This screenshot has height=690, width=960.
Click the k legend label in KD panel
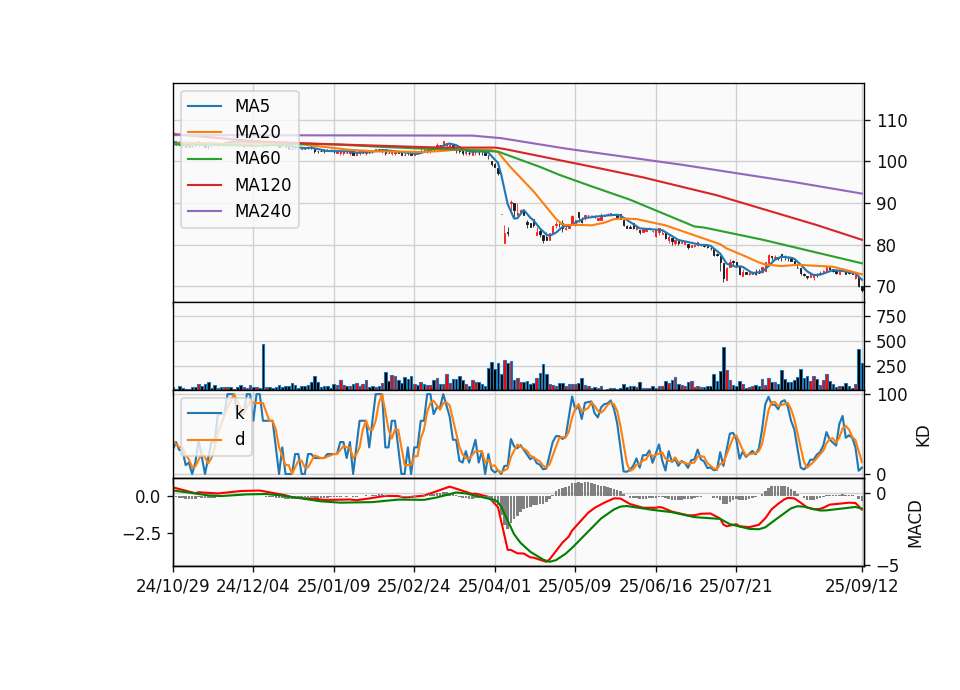pyautogui.click(x=239, y=413)
